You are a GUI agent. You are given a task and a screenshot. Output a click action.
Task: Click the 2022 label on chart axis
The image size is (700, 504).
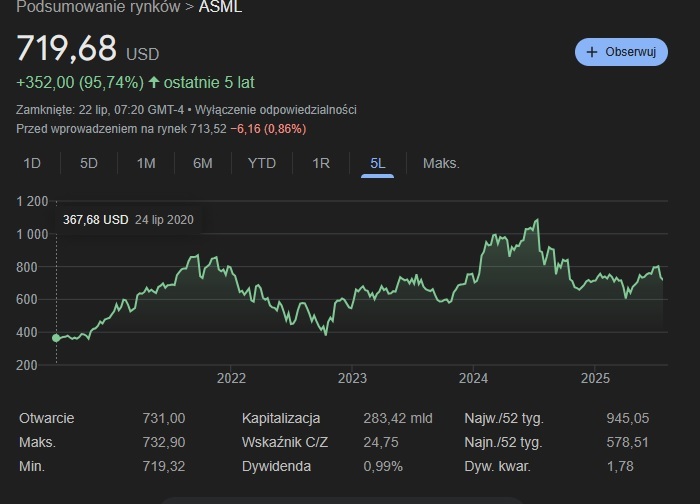click(x=231, y=378)
